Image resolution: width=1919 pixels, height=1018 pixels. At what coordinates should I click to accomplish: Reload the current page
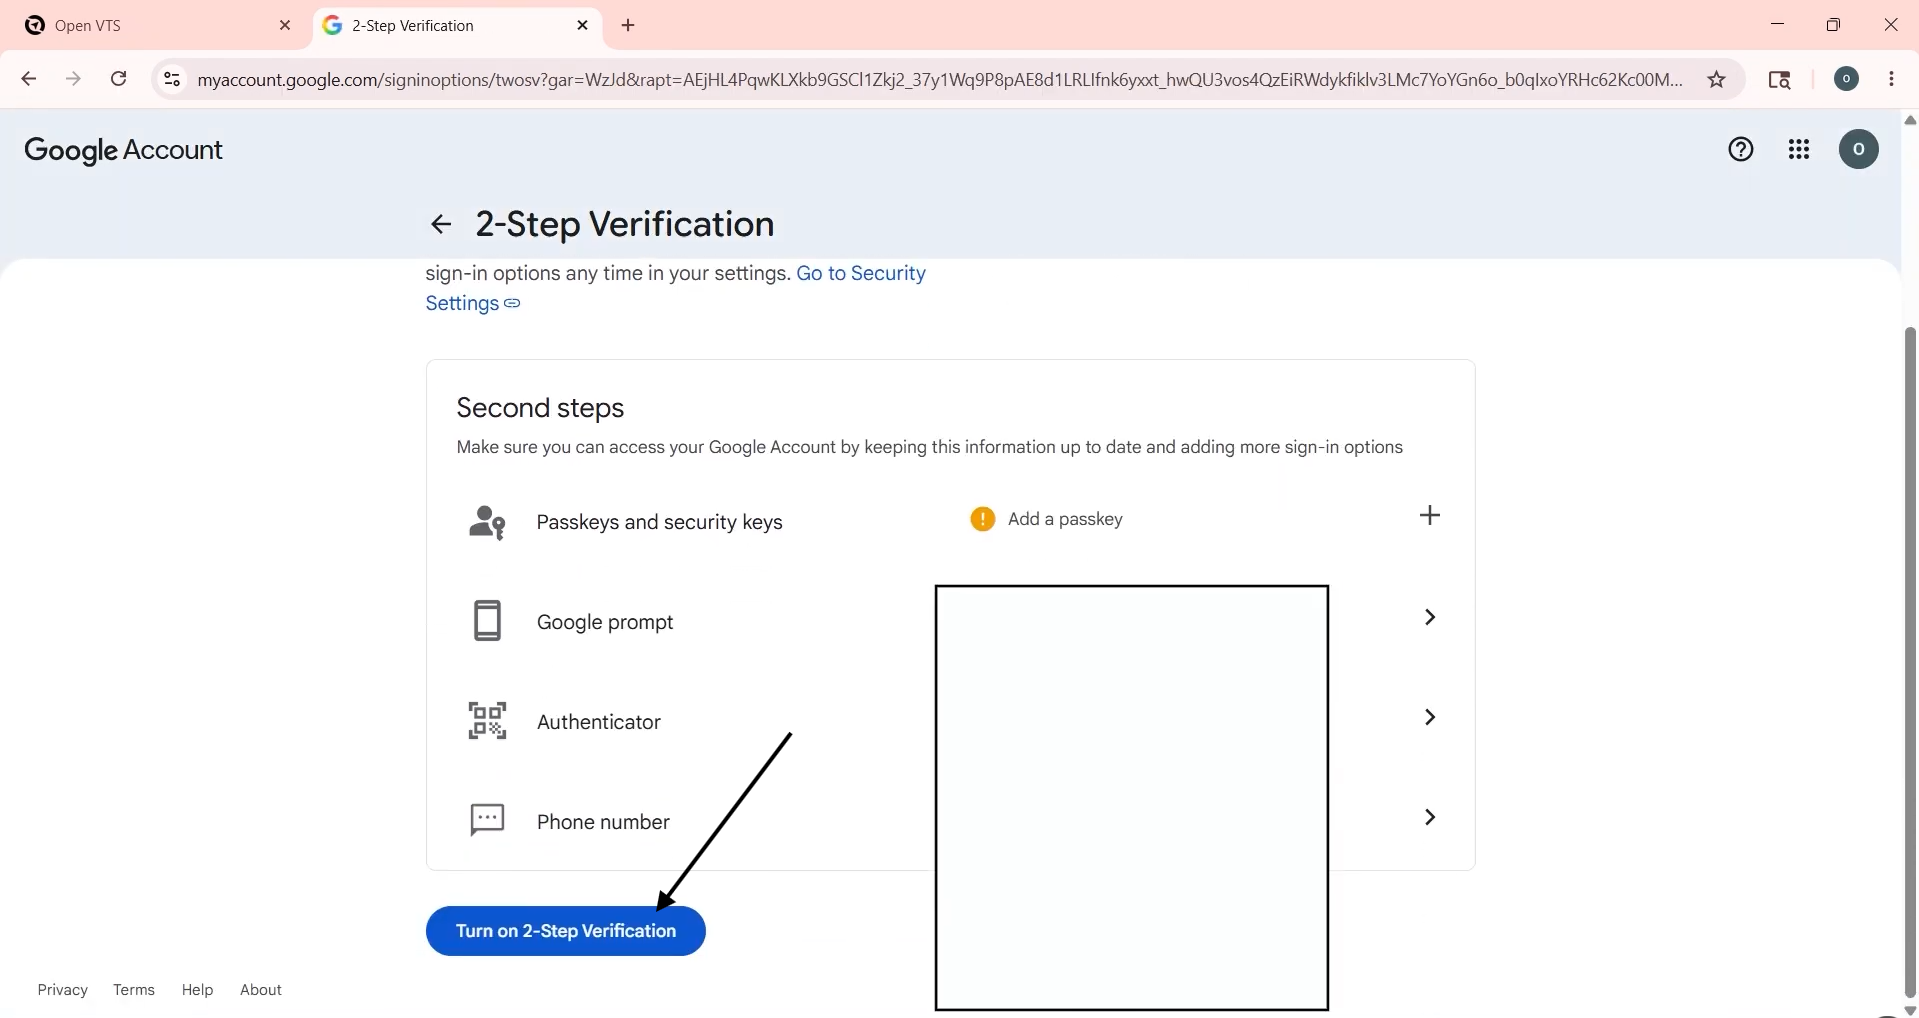tap(119, 80)
